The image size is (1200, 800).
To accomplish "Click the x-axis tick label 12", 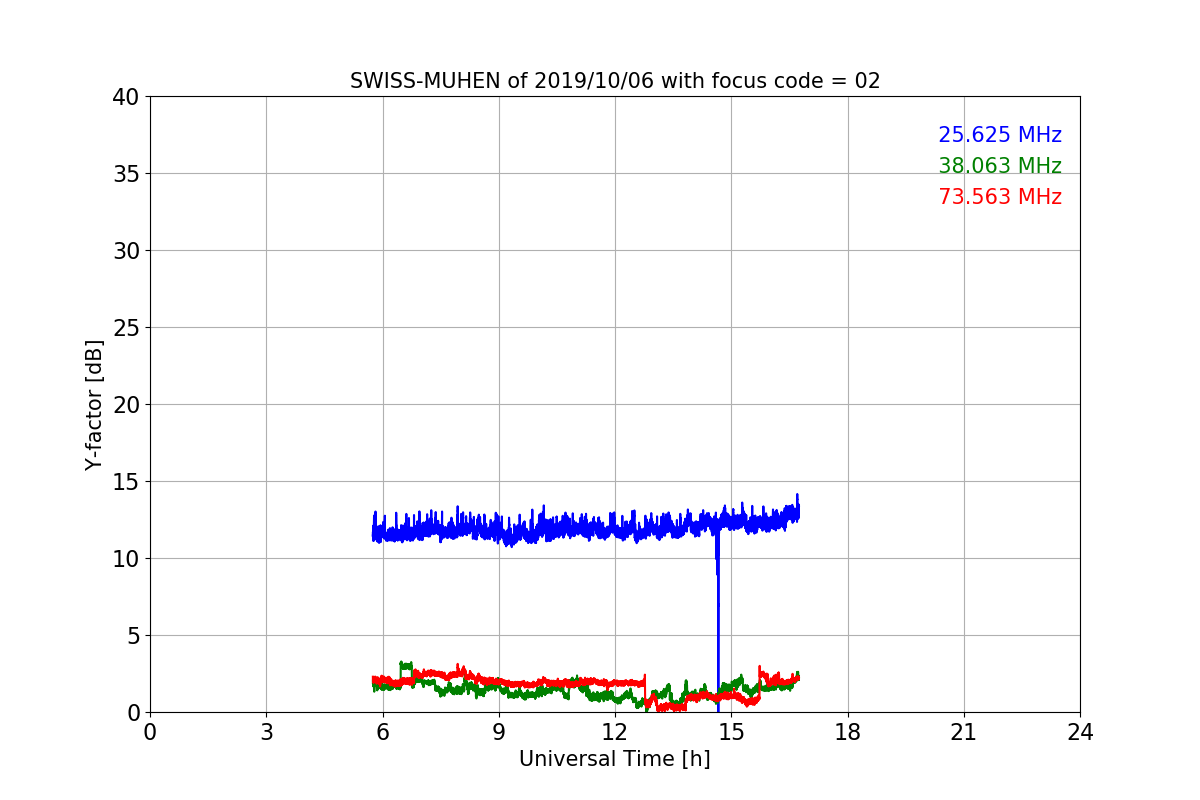I will (615, 732).
